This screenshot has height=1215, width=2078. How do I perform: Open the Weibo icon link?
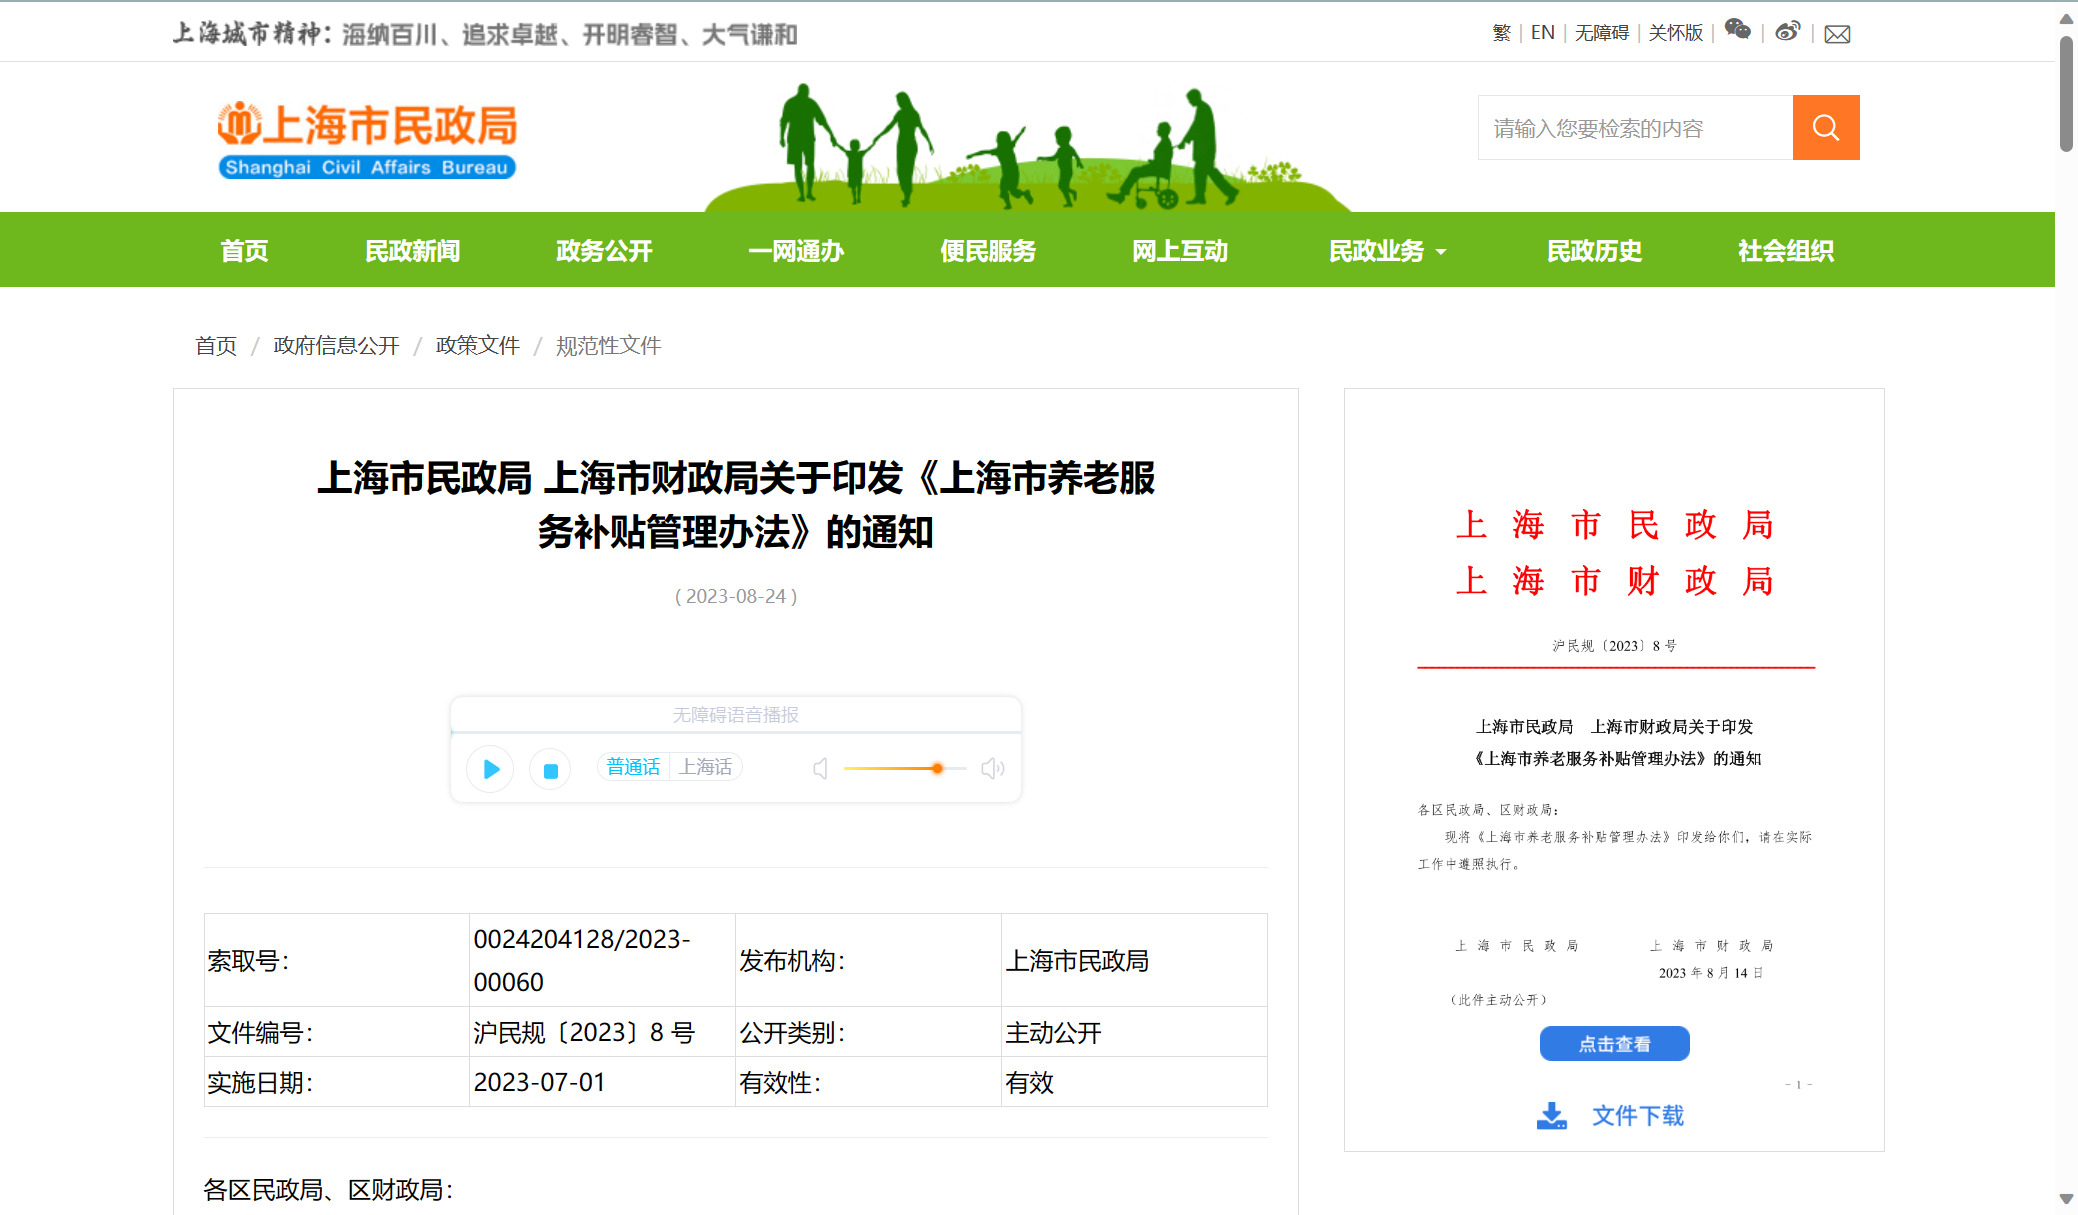[1787, 32]
